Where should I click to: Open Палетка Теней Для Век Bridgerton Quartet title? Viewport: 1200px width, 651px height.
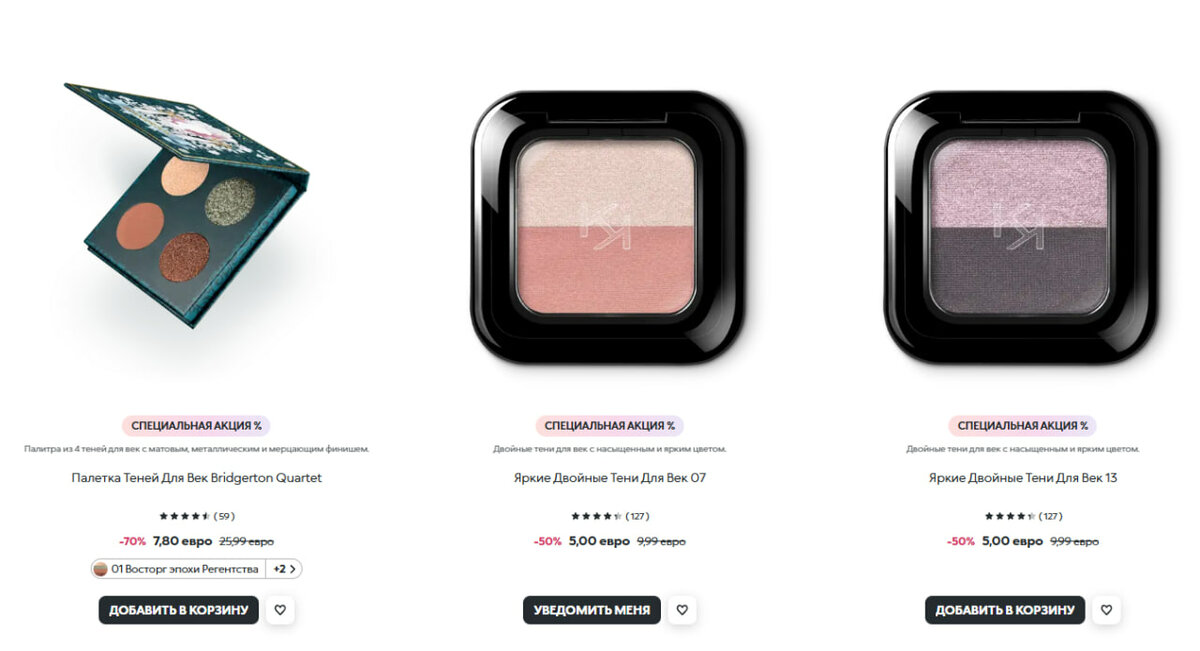tap(197, 478)
